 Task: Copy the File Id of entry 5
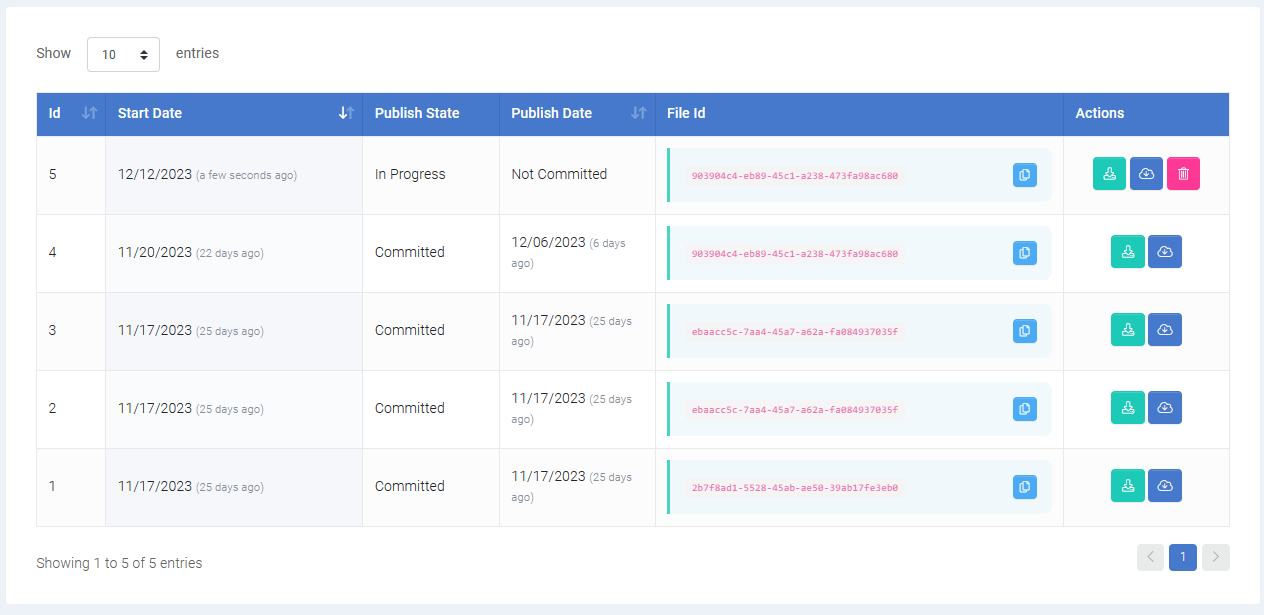click(1024, 175)
